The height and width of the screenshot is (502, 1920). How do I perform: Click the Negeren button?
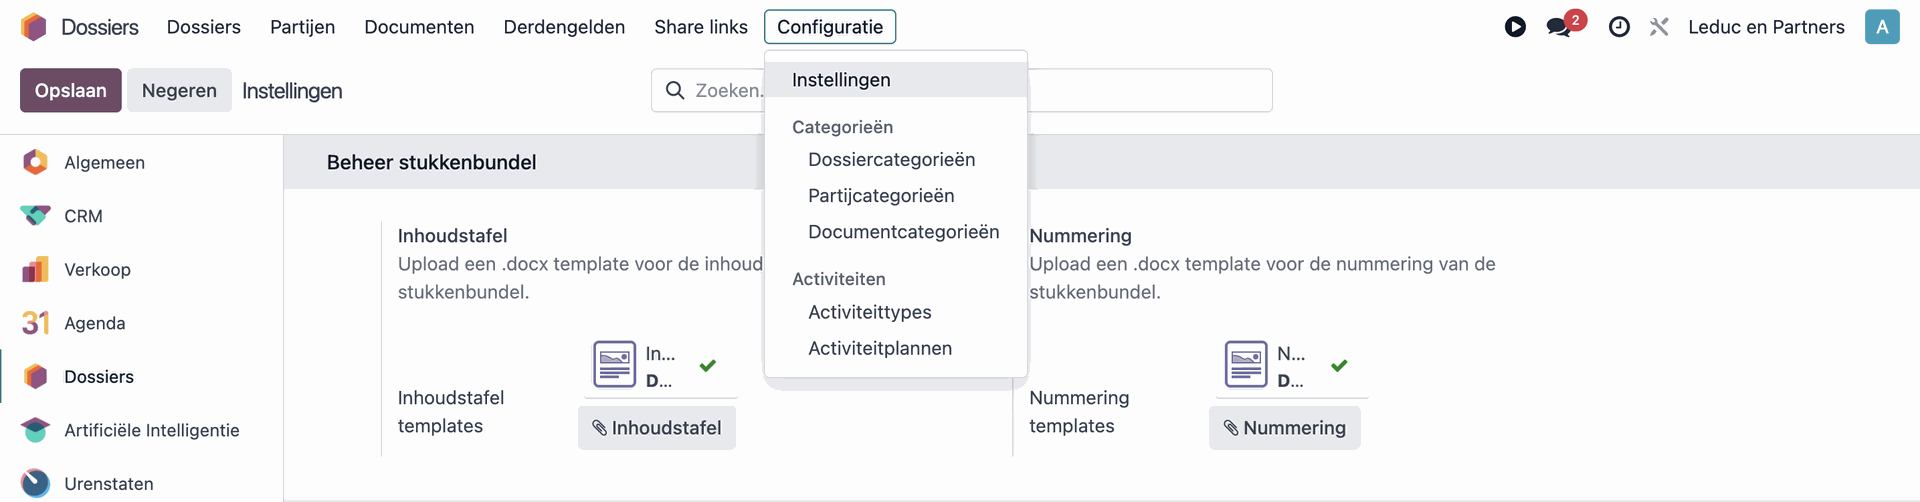click(179, 90)
